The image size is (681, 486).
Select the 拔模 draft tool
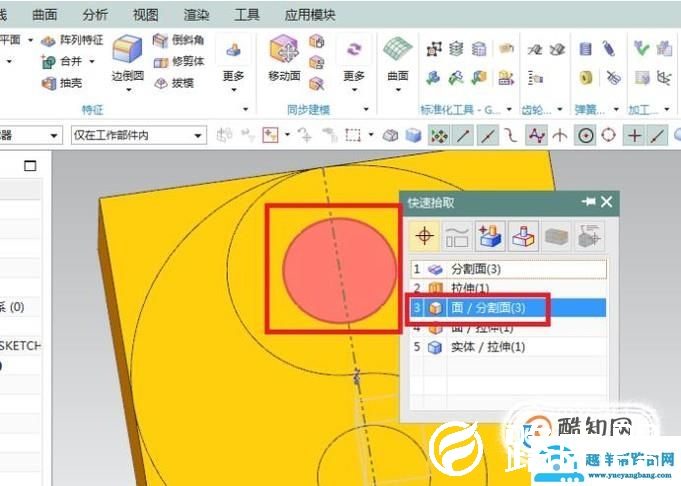174,83
